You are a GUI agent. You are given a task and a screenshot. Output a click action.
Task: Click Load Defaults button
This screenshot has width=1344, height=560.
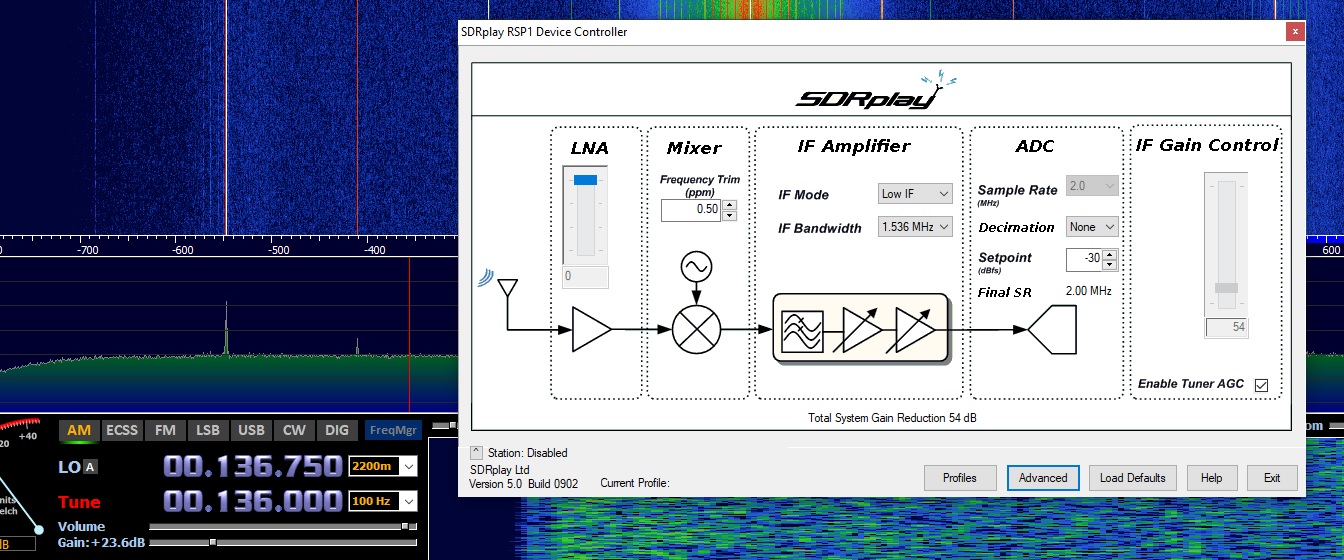click(x=1132, y=478)
